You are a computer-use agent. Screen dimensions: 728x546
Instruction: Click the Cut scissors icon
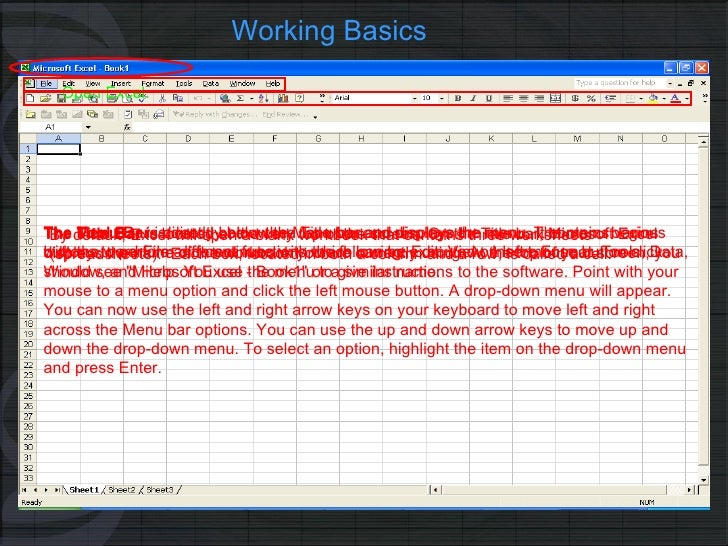(162, 98)
